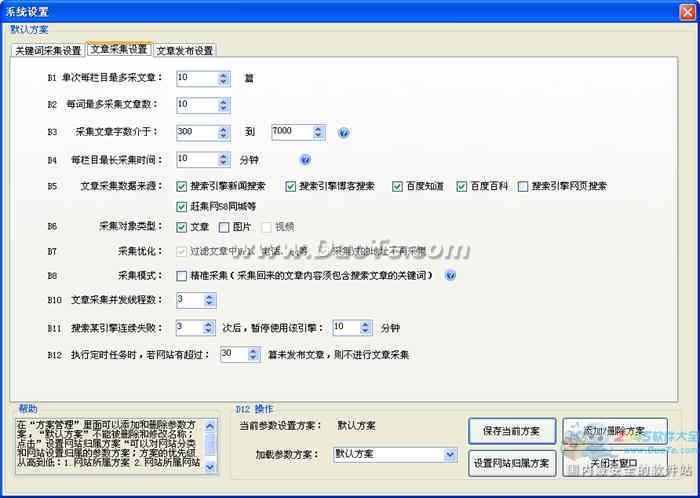The width and height of the screenshot is (700, 498).
Task: Toggle the 百度知道 data source checkbox
Action: (x=397, y=186)
